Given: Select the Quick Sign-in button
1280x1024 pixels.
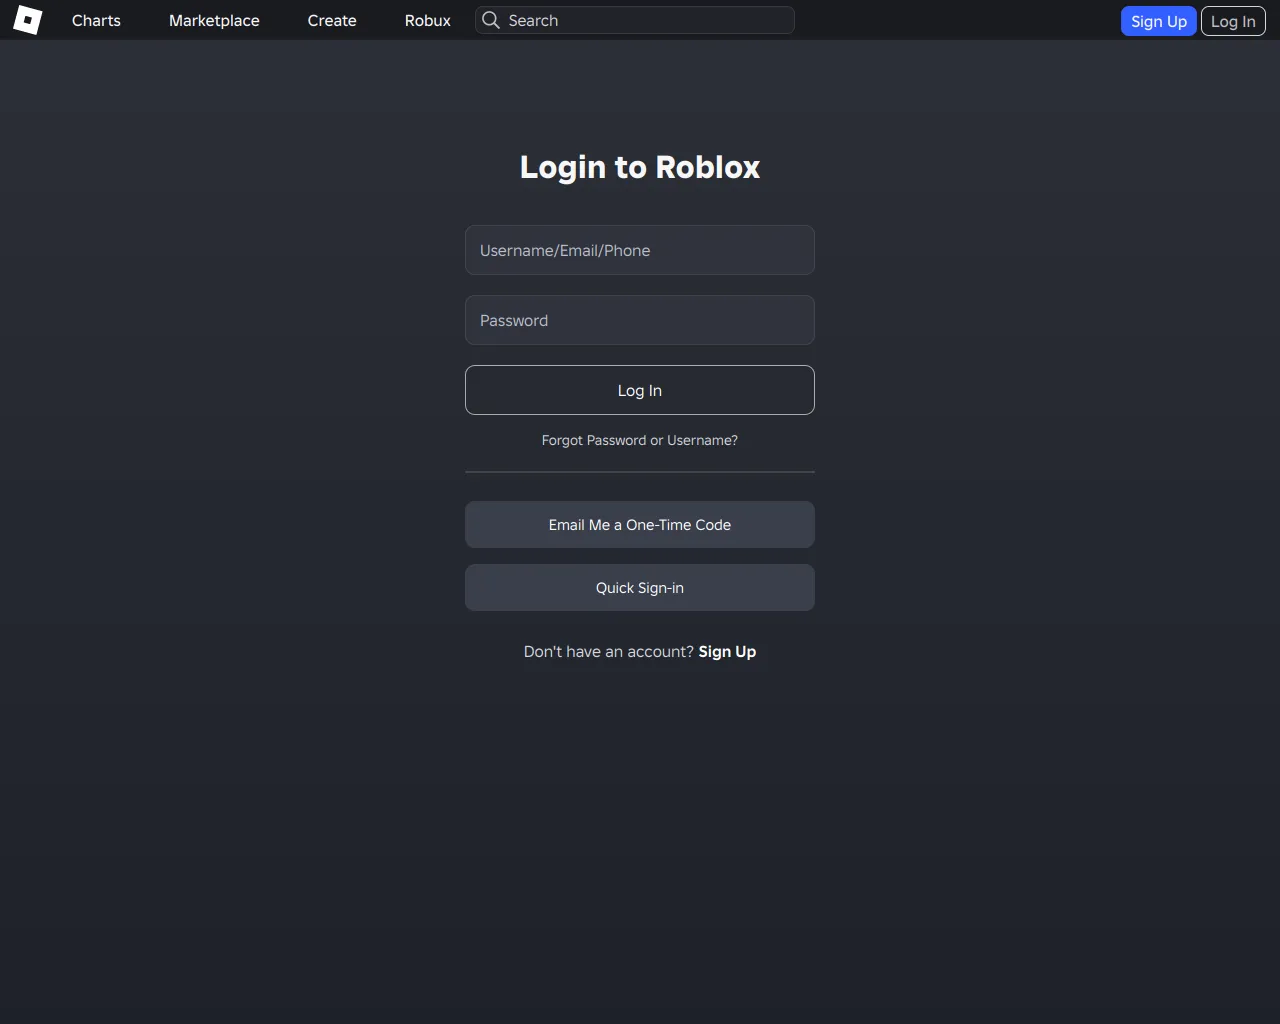Looking at the screenshot, I should tap(640, 588).
